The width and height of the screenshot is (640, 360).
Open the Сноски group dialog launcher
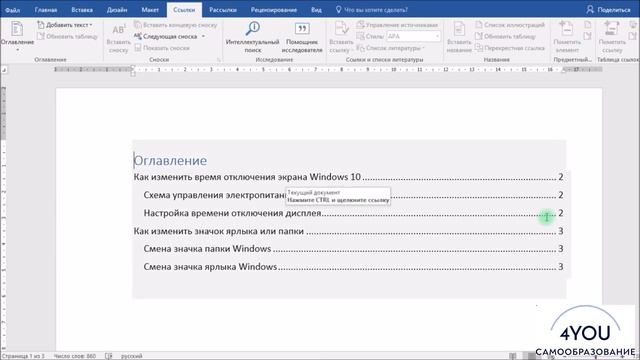click(219, 60)
